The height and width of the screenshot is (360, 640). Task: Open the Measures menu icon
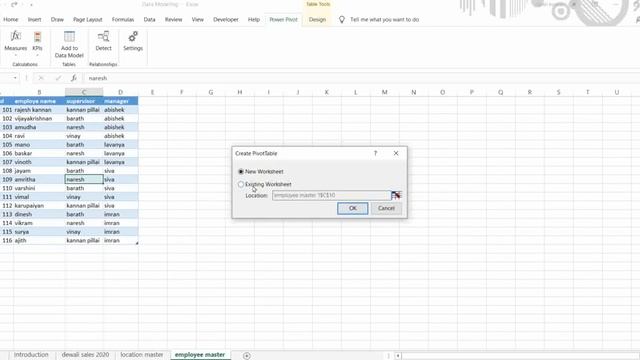click(x=16, y=37)
